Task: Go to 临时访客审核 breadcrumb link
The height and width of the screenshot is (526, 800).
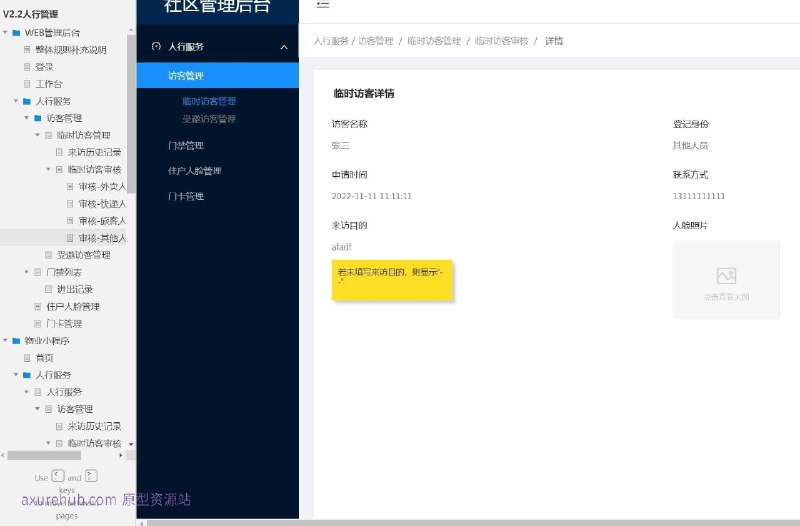Action: tap(502, 41)
